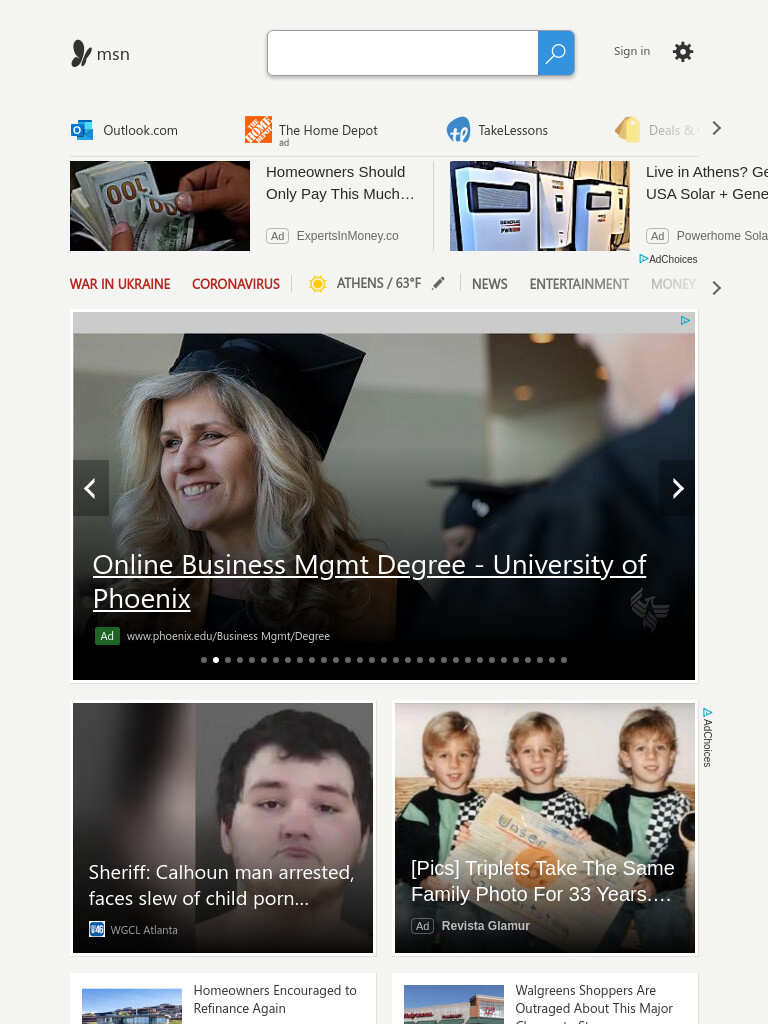Click the yellow Deals tag icon
Viewport: 768px width, 1024px height.
(628, 129)
